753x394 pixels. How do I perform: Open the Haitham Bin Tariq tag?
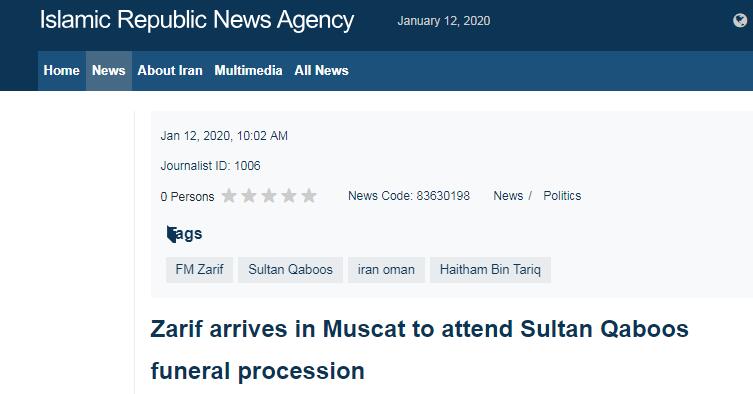coord(490,270)
